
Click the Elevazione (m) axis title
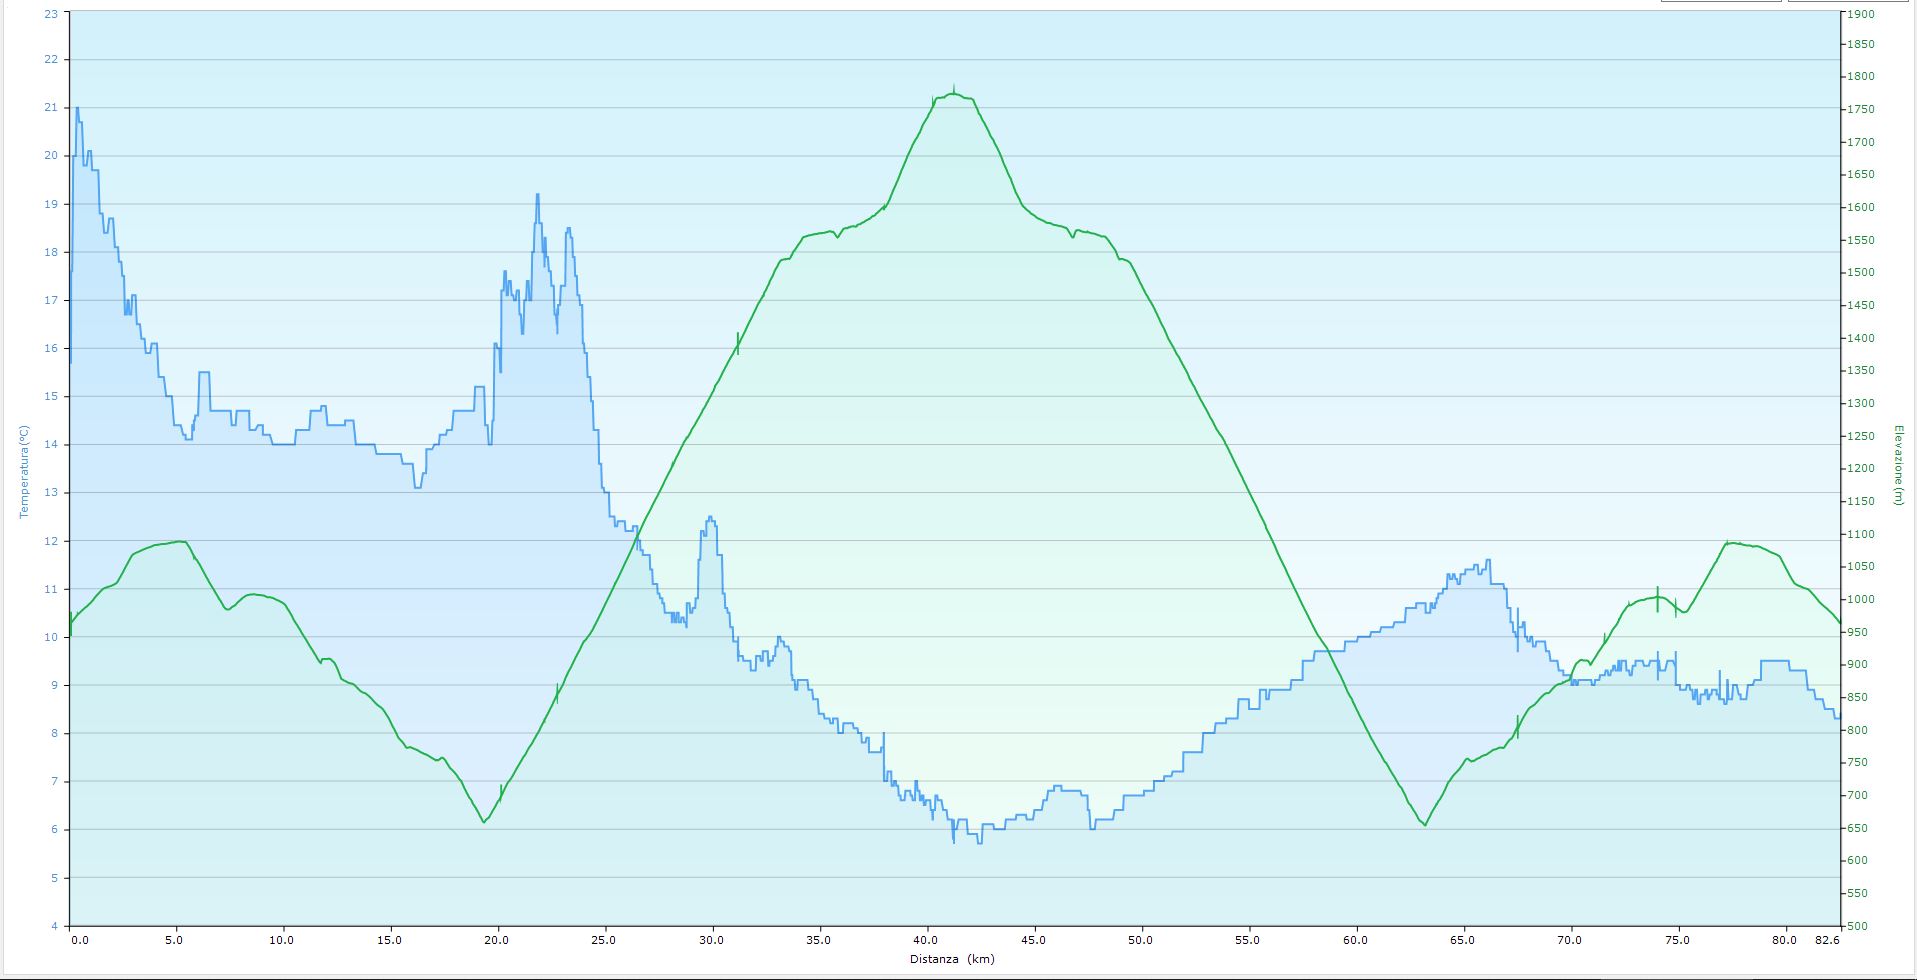[x=1897, y=466]
